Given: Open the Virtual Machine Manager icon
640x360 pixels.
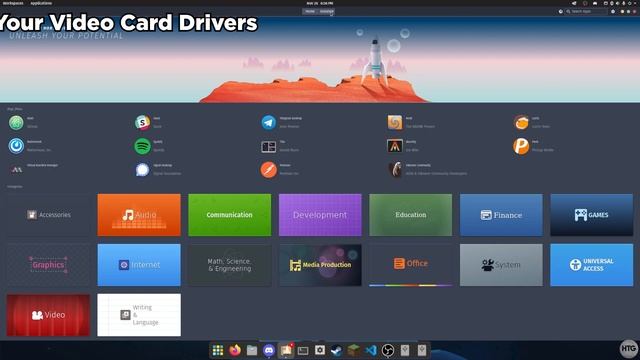Looking at the screenshot, I should [x=16, y=169].
